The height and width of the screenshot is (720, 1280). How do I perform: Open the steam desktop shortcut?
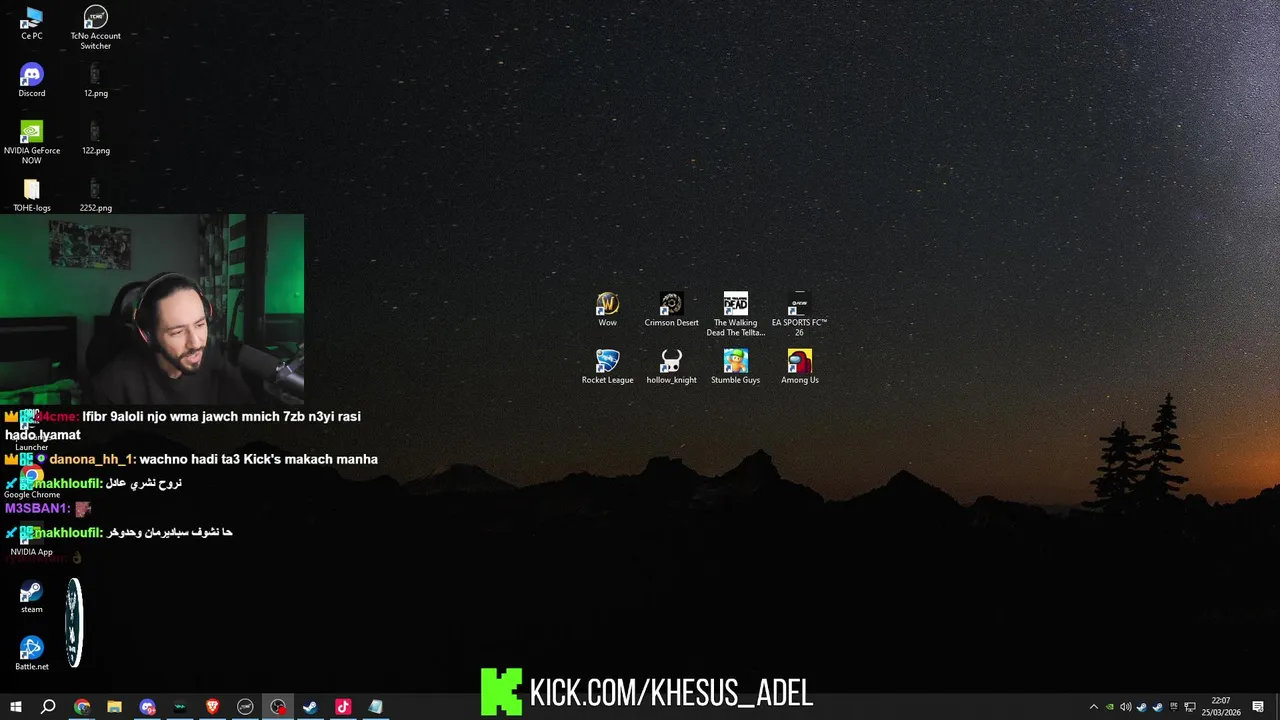tap(32, 597)
